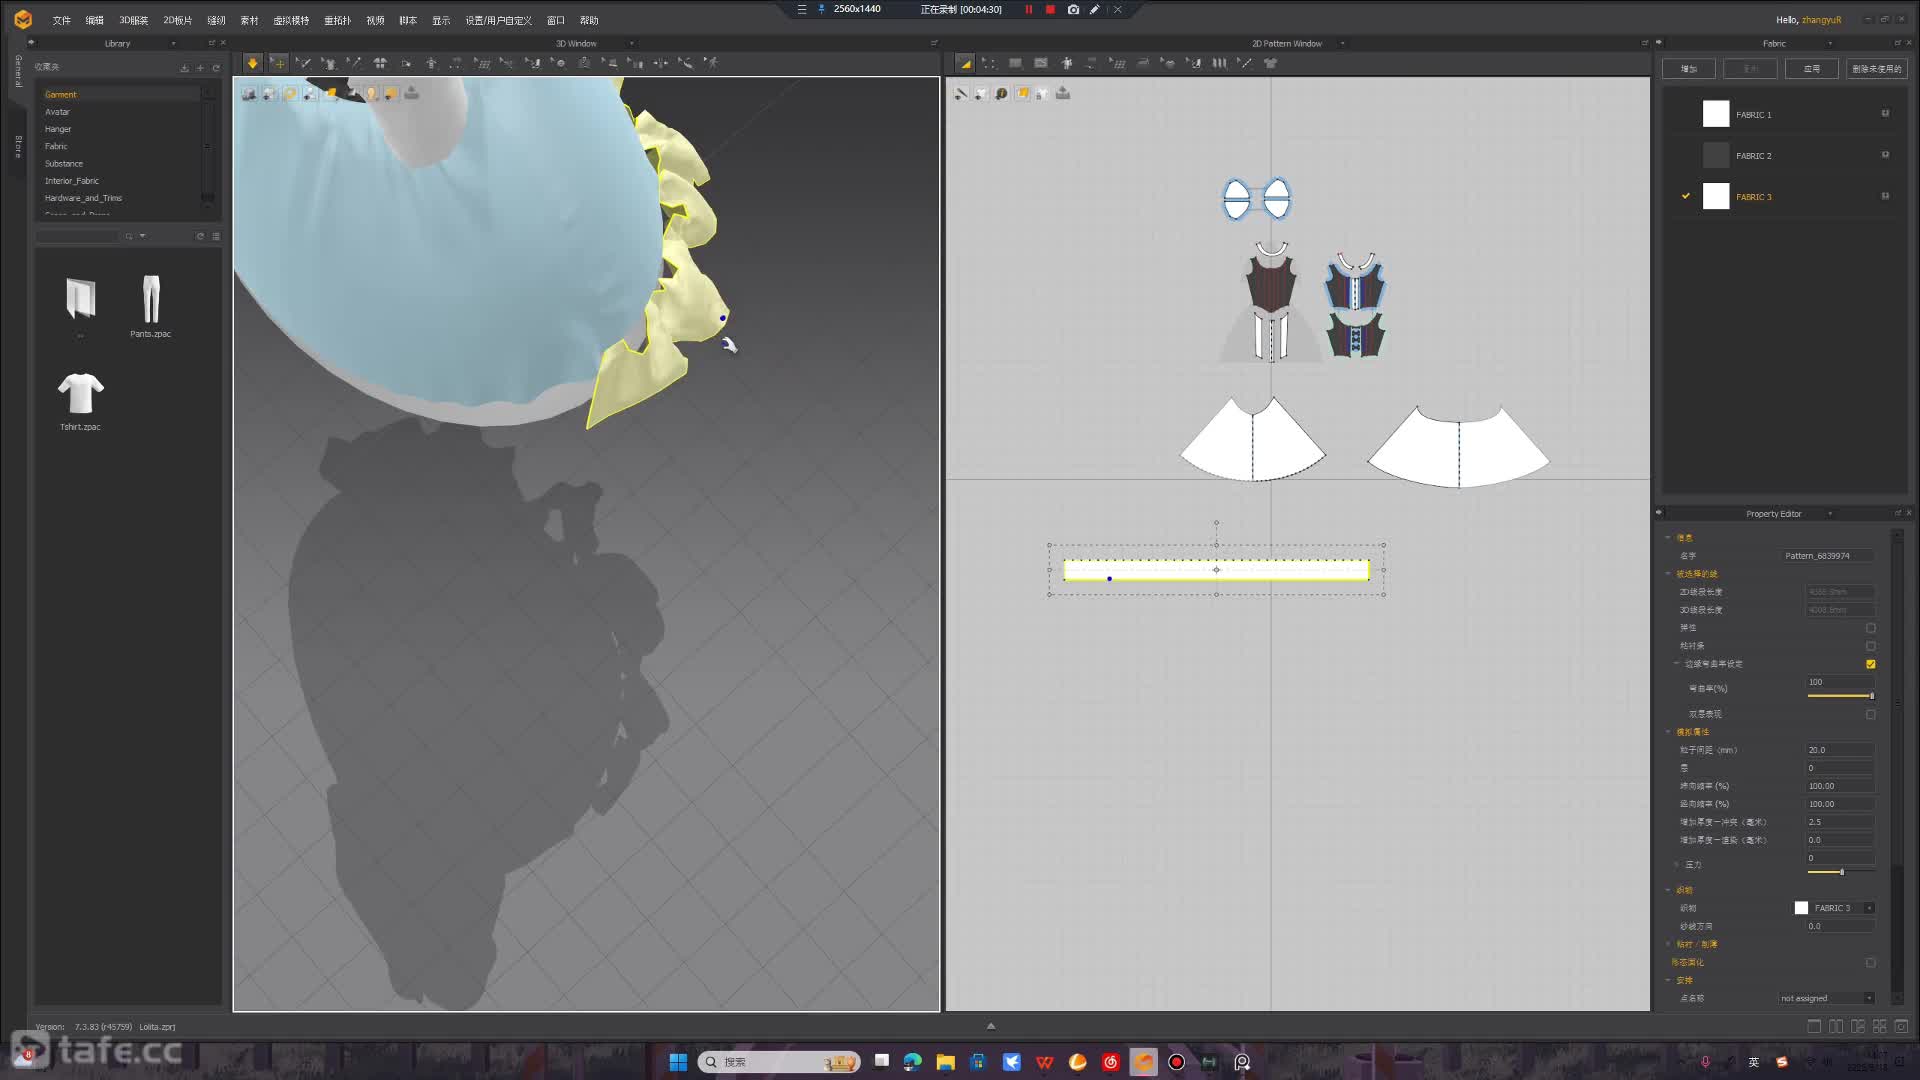Select the Avatar library category
Screen dimensions: 1920x1080
(x=57, y=112)
